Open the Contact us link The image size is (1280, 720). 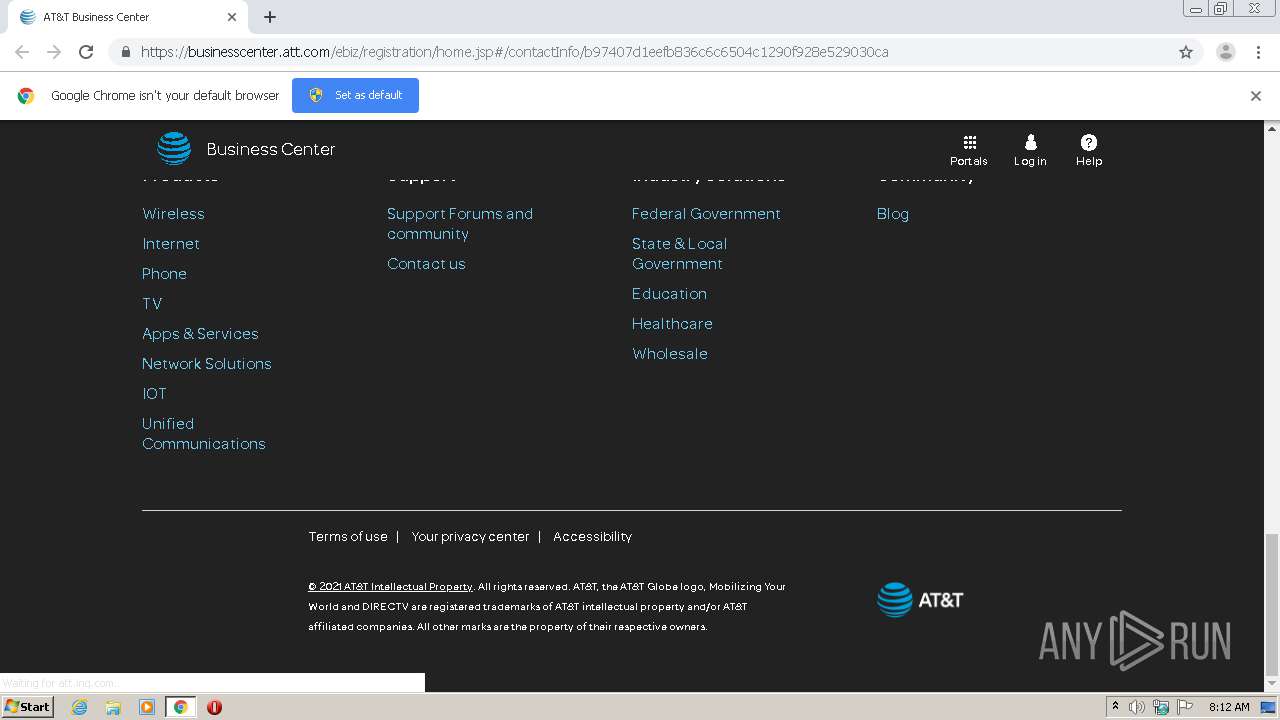[x=426, y=264]
